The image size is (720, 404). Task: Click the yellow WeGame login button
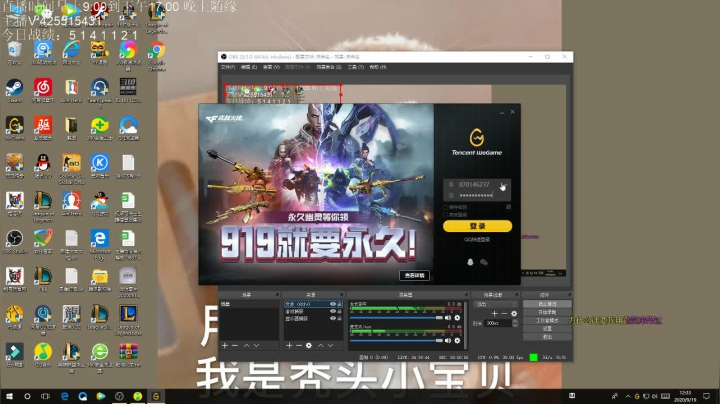coord(477,226)
